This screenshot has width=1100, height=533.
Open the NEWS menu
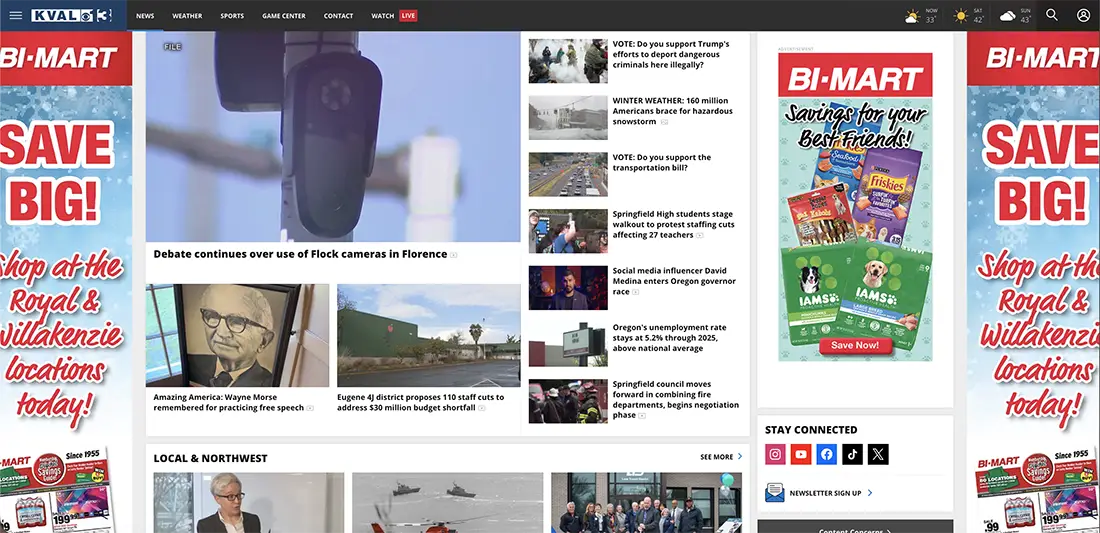[x=145, y=15]
